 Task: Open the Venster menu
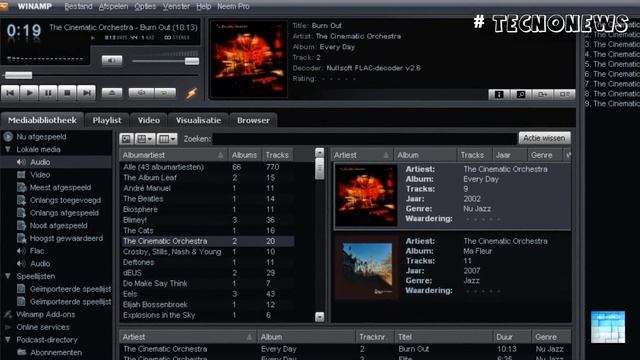coord(176,7)
